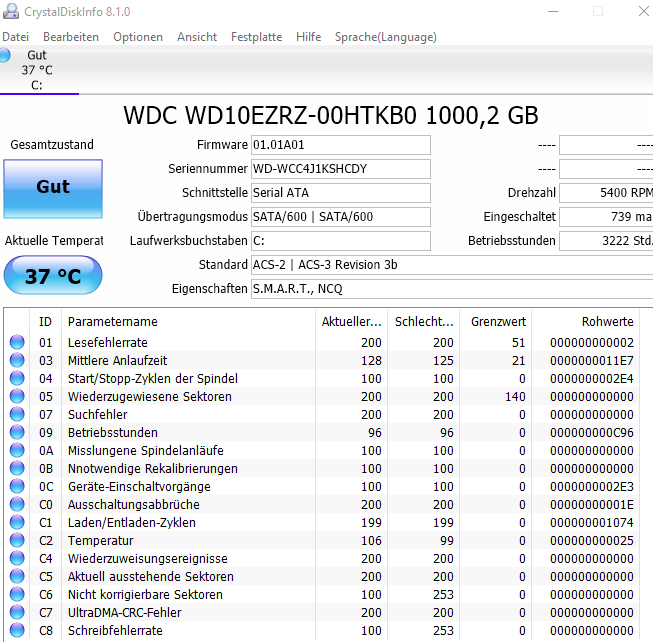Image resolution: width=653 pixels, height=642 pixels.
Task: Click status orb for Nnotwendige Rekalibrierungen
Action: tap(17, 468)
